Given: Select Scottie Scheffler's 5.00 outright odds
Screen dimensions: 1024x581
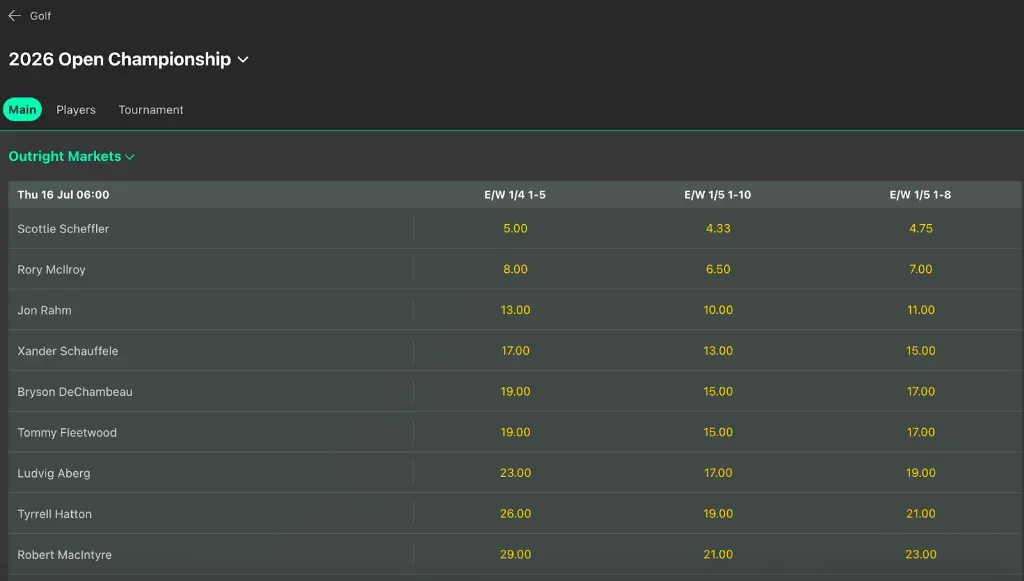Looking at the screenshot, I should click(515, 228).
